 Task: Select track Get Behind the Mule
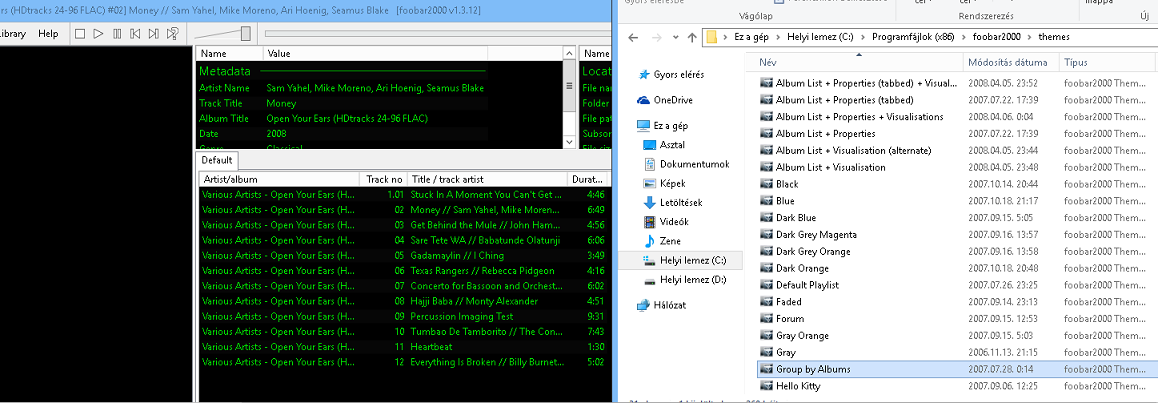pyautogui.click(x=404, y=225)
